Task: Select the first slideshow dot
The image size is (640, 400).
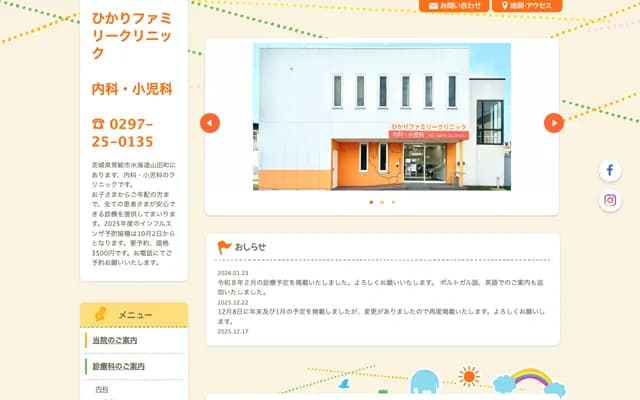Action: pos(371,202)
